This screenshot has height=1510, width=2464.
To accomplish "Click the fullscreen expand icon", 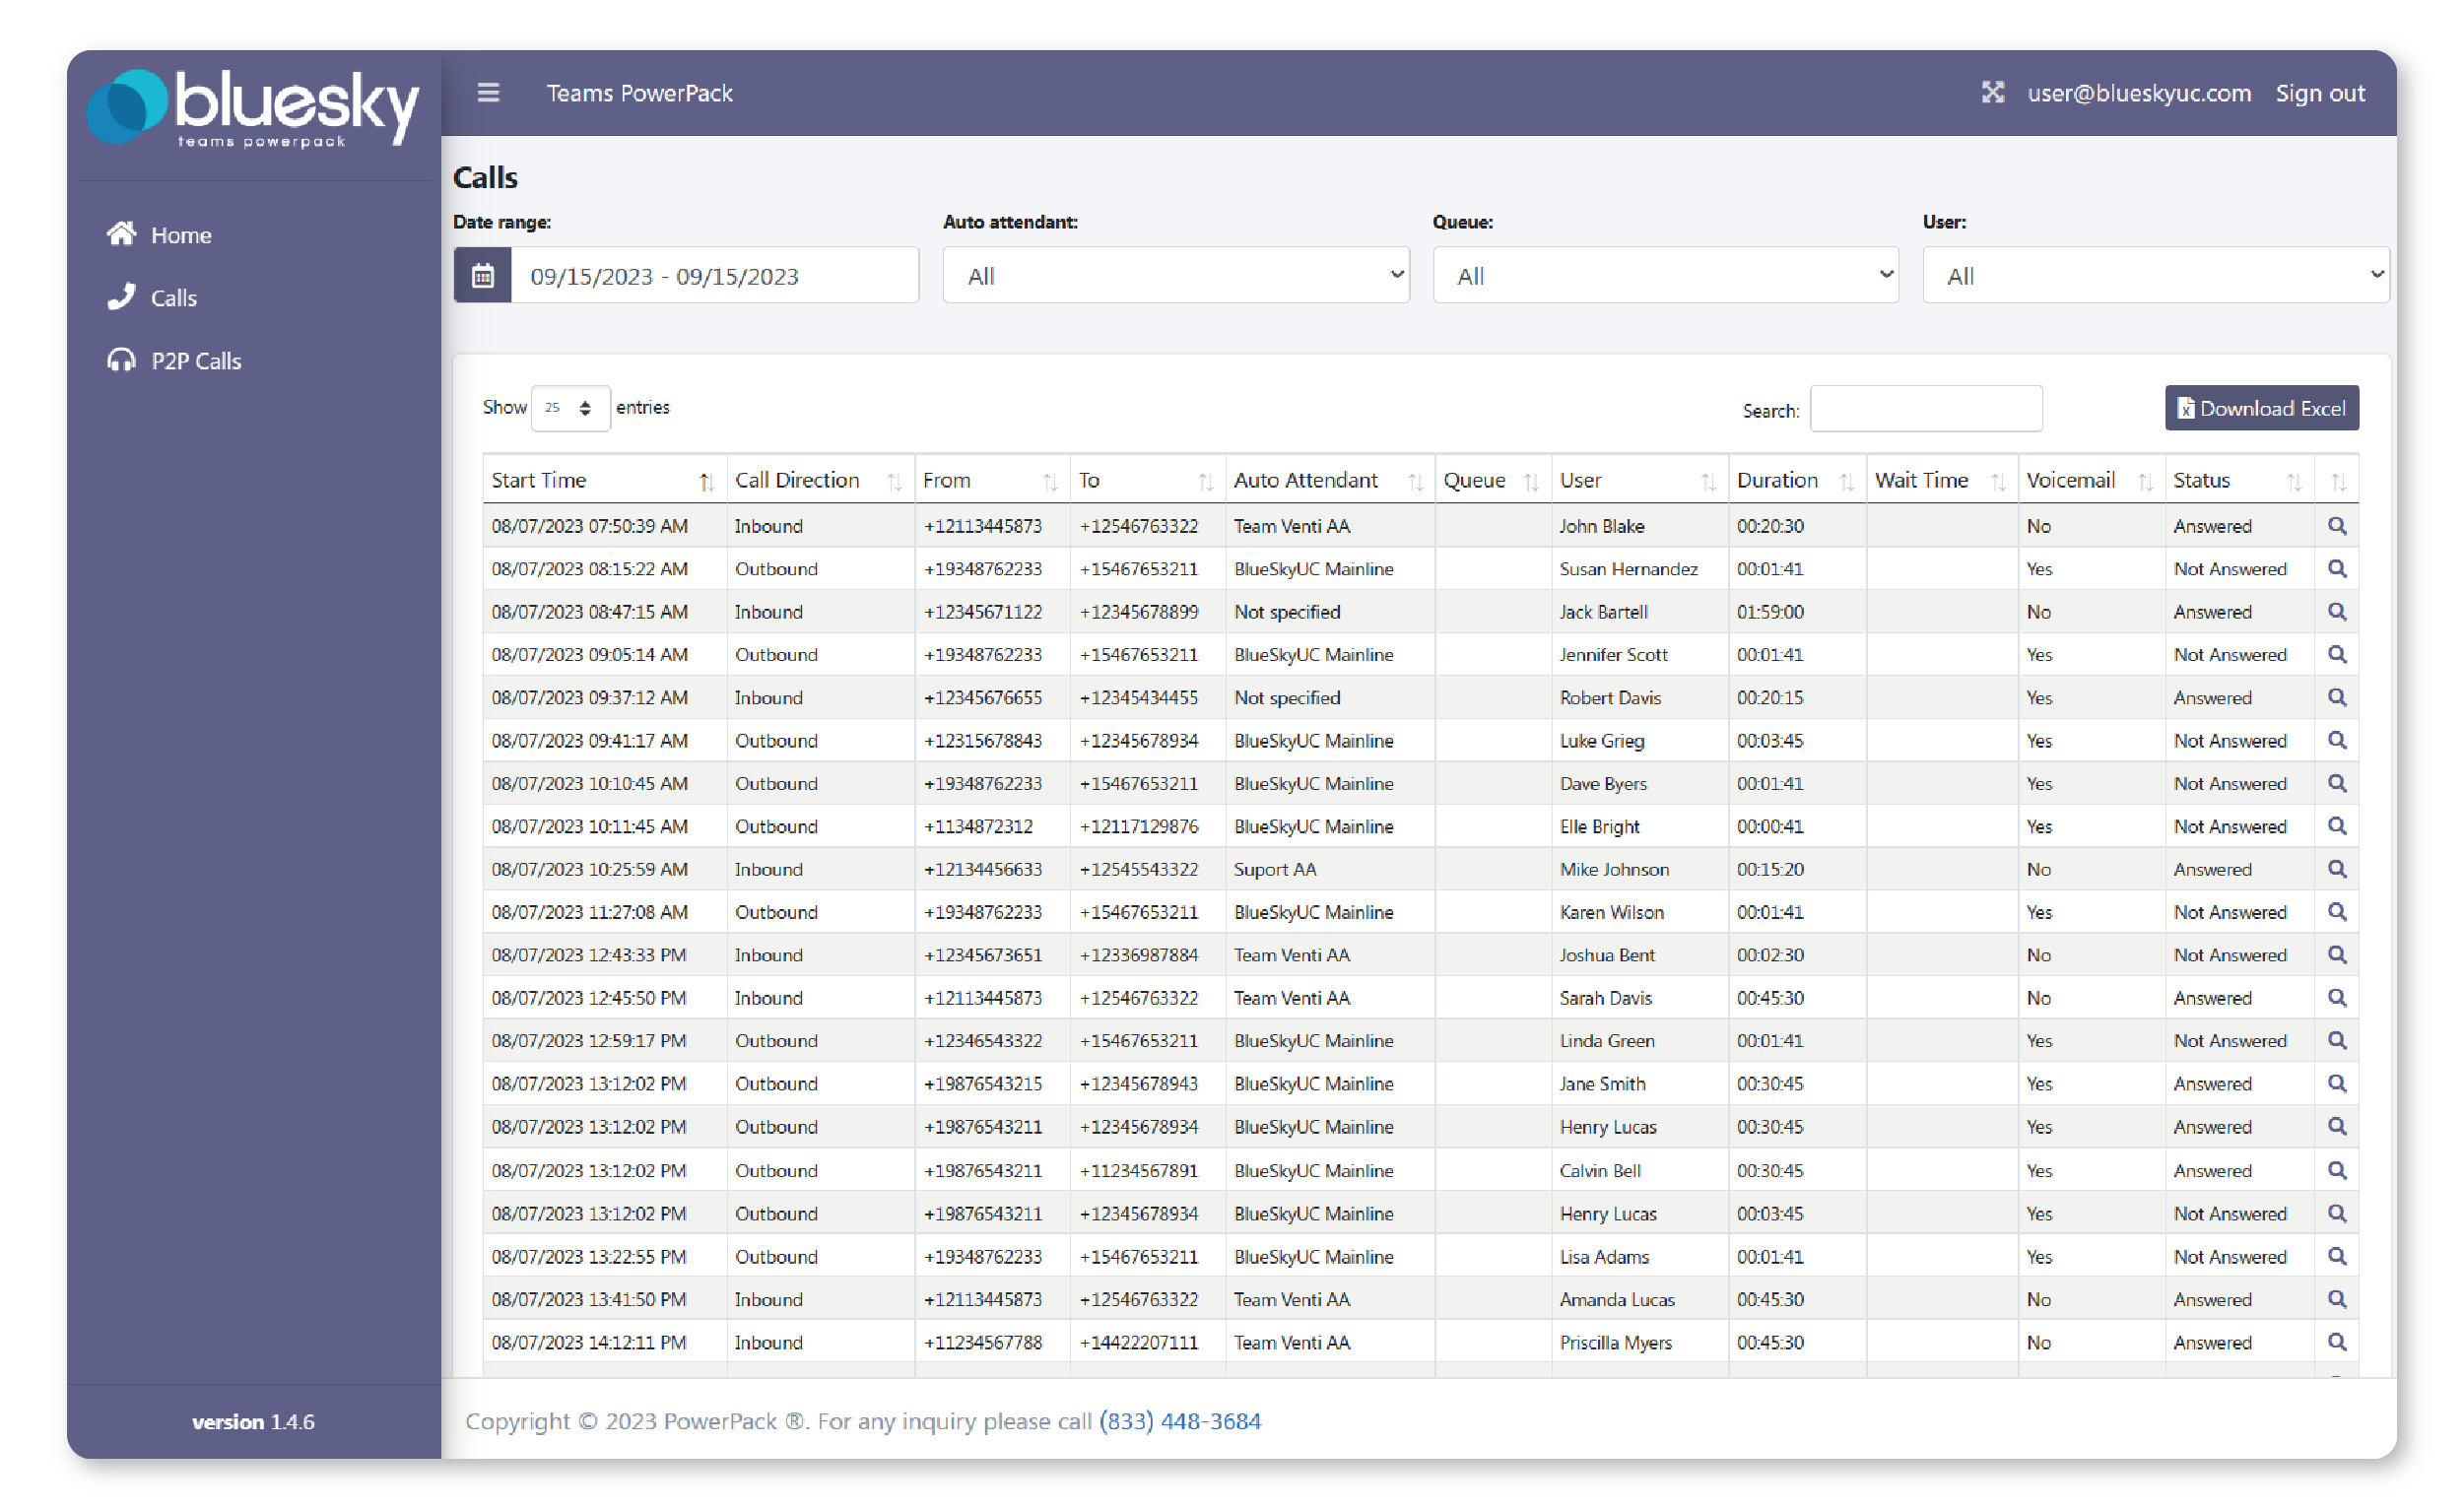I will (x=1992, y=93).
